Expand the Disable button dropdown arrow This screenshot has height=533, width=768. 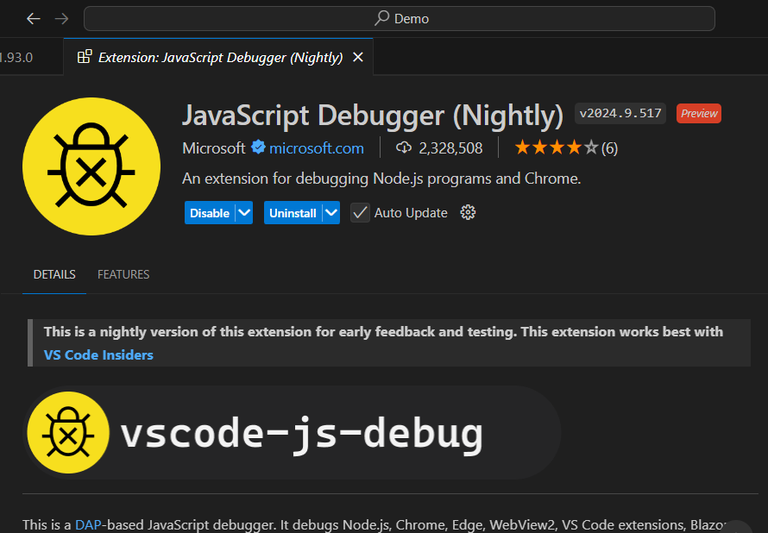pos(244,213)
